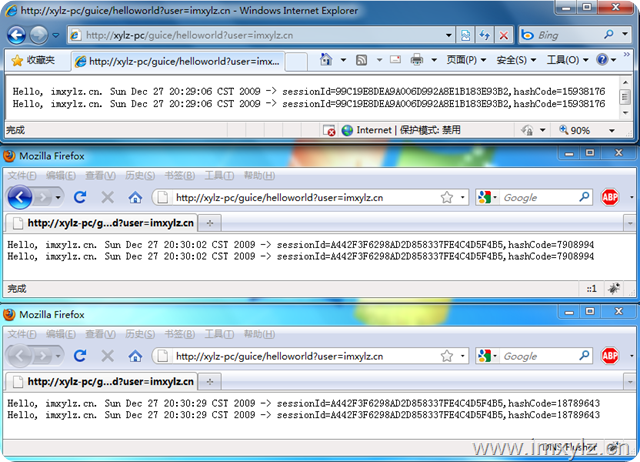Open 书签(B) menu in middle Firefox window
This screenshot has width=640, height=462.
[180, 175]
